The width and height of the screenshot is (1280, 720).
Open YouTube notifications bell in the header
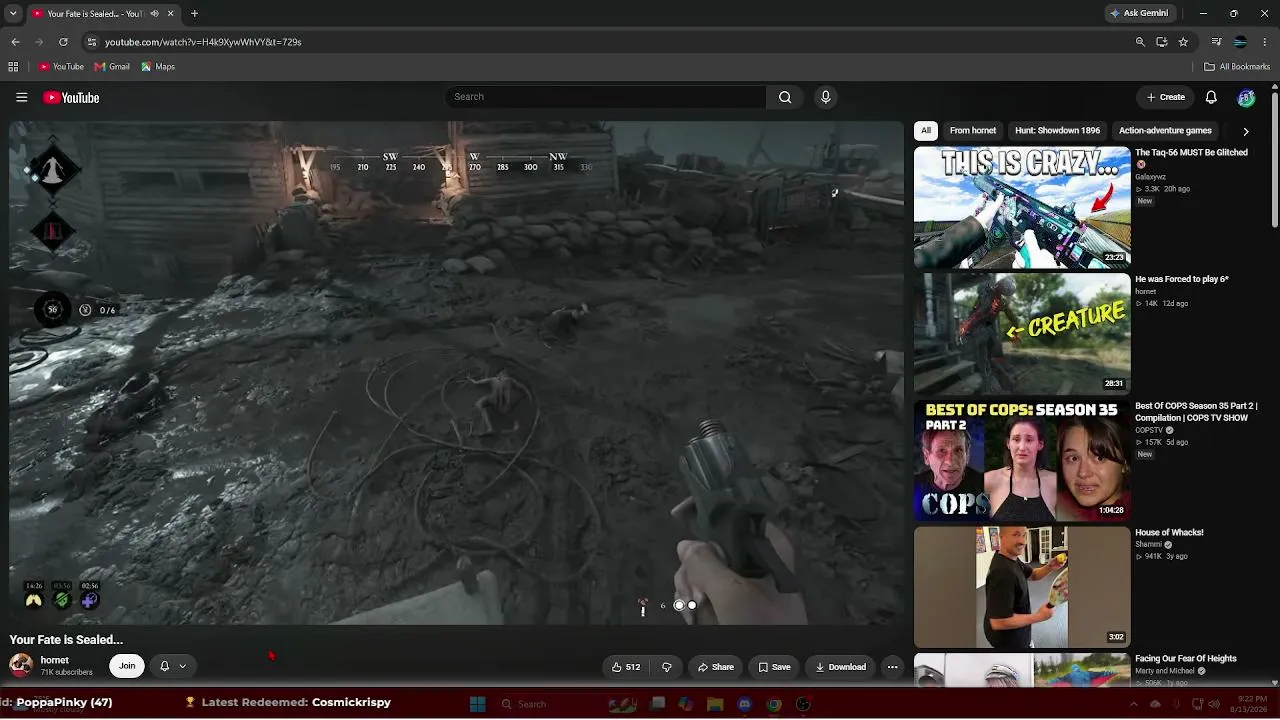1211,97
